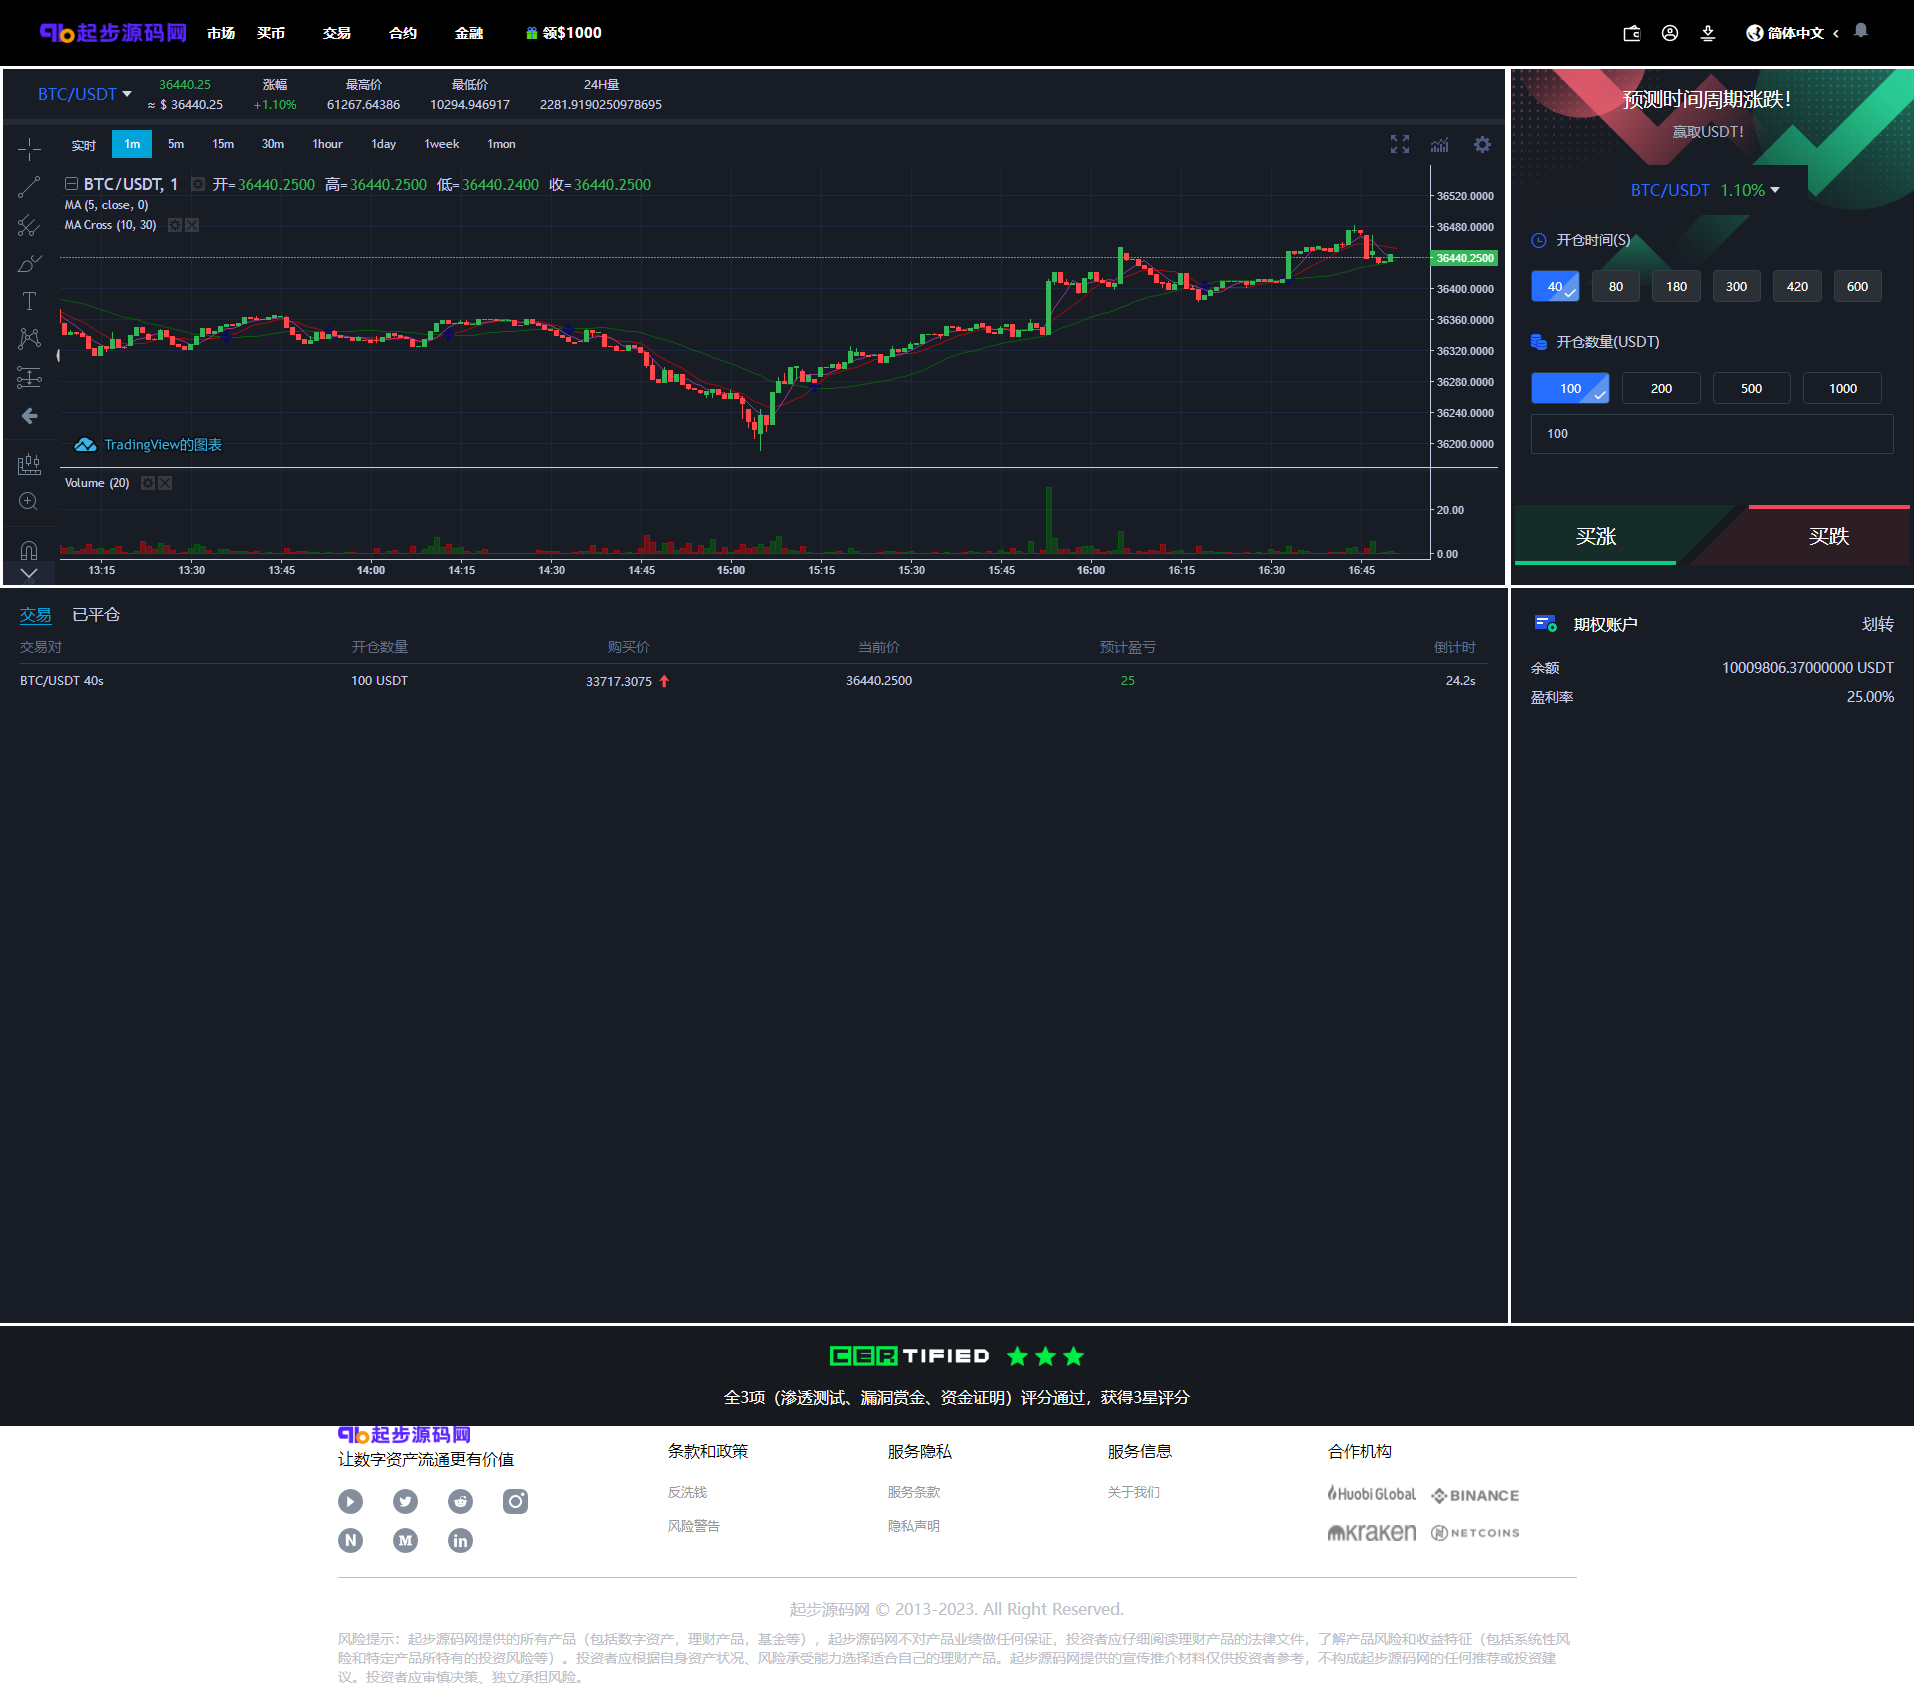Image resolution: width=1914 pixels, height=1686 pixels.
Task: Click the download app icon
Action: (1708, 33)
